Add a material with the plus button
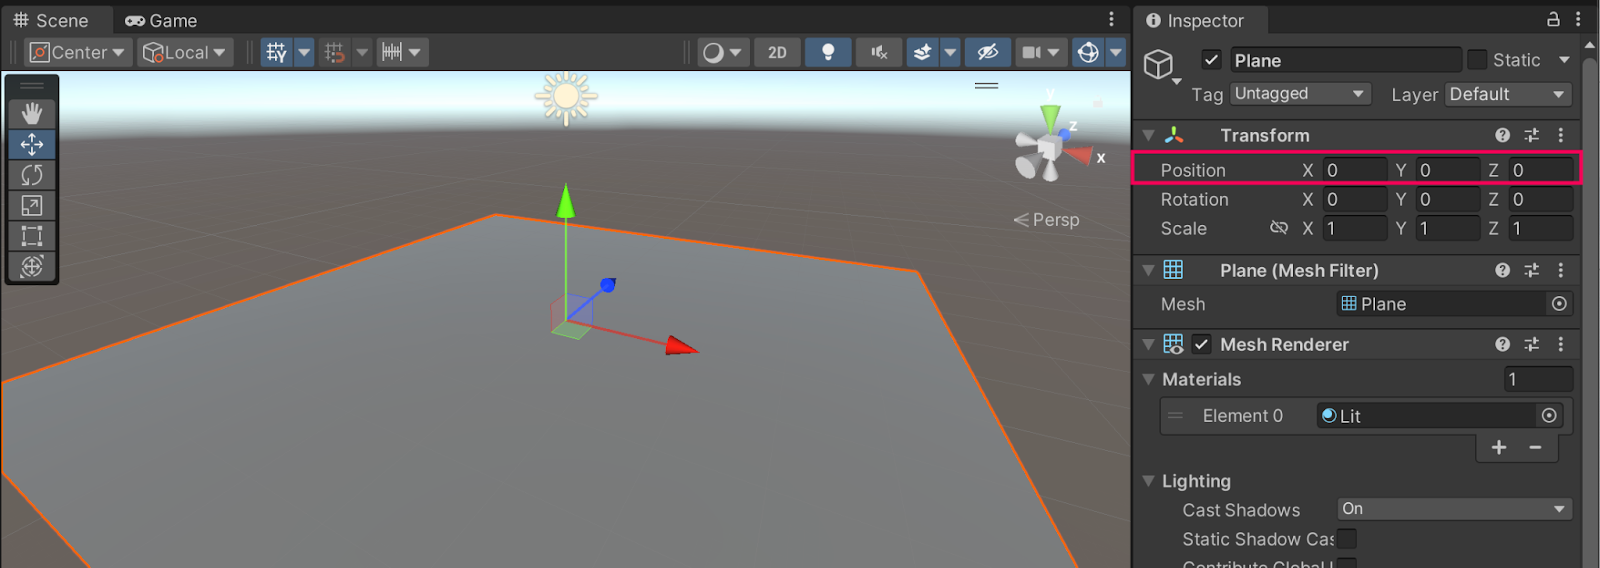The height and width of the screenshot is (568, 1600). (x=1498, y=447)
